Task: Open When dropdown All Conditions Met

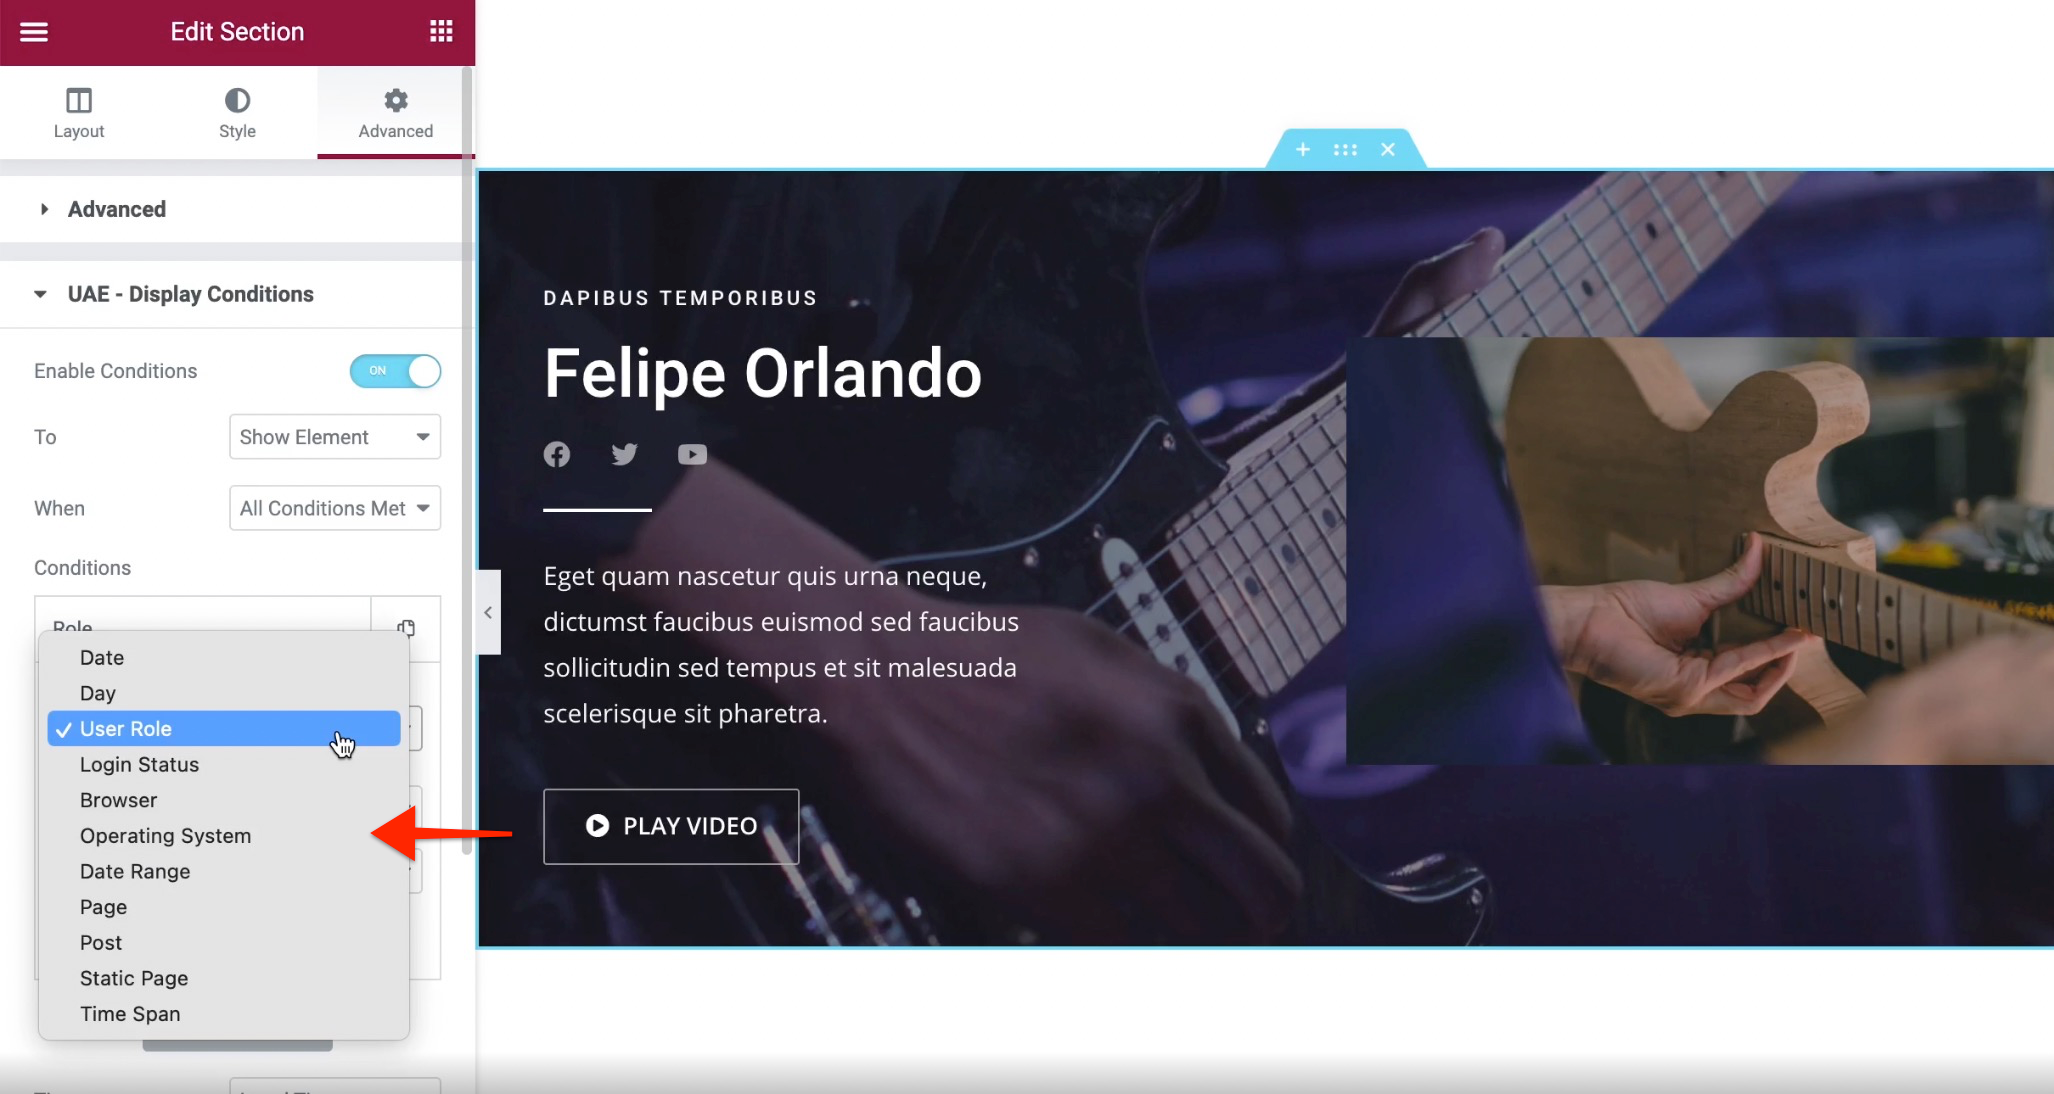Action: [x=334, y=508]
